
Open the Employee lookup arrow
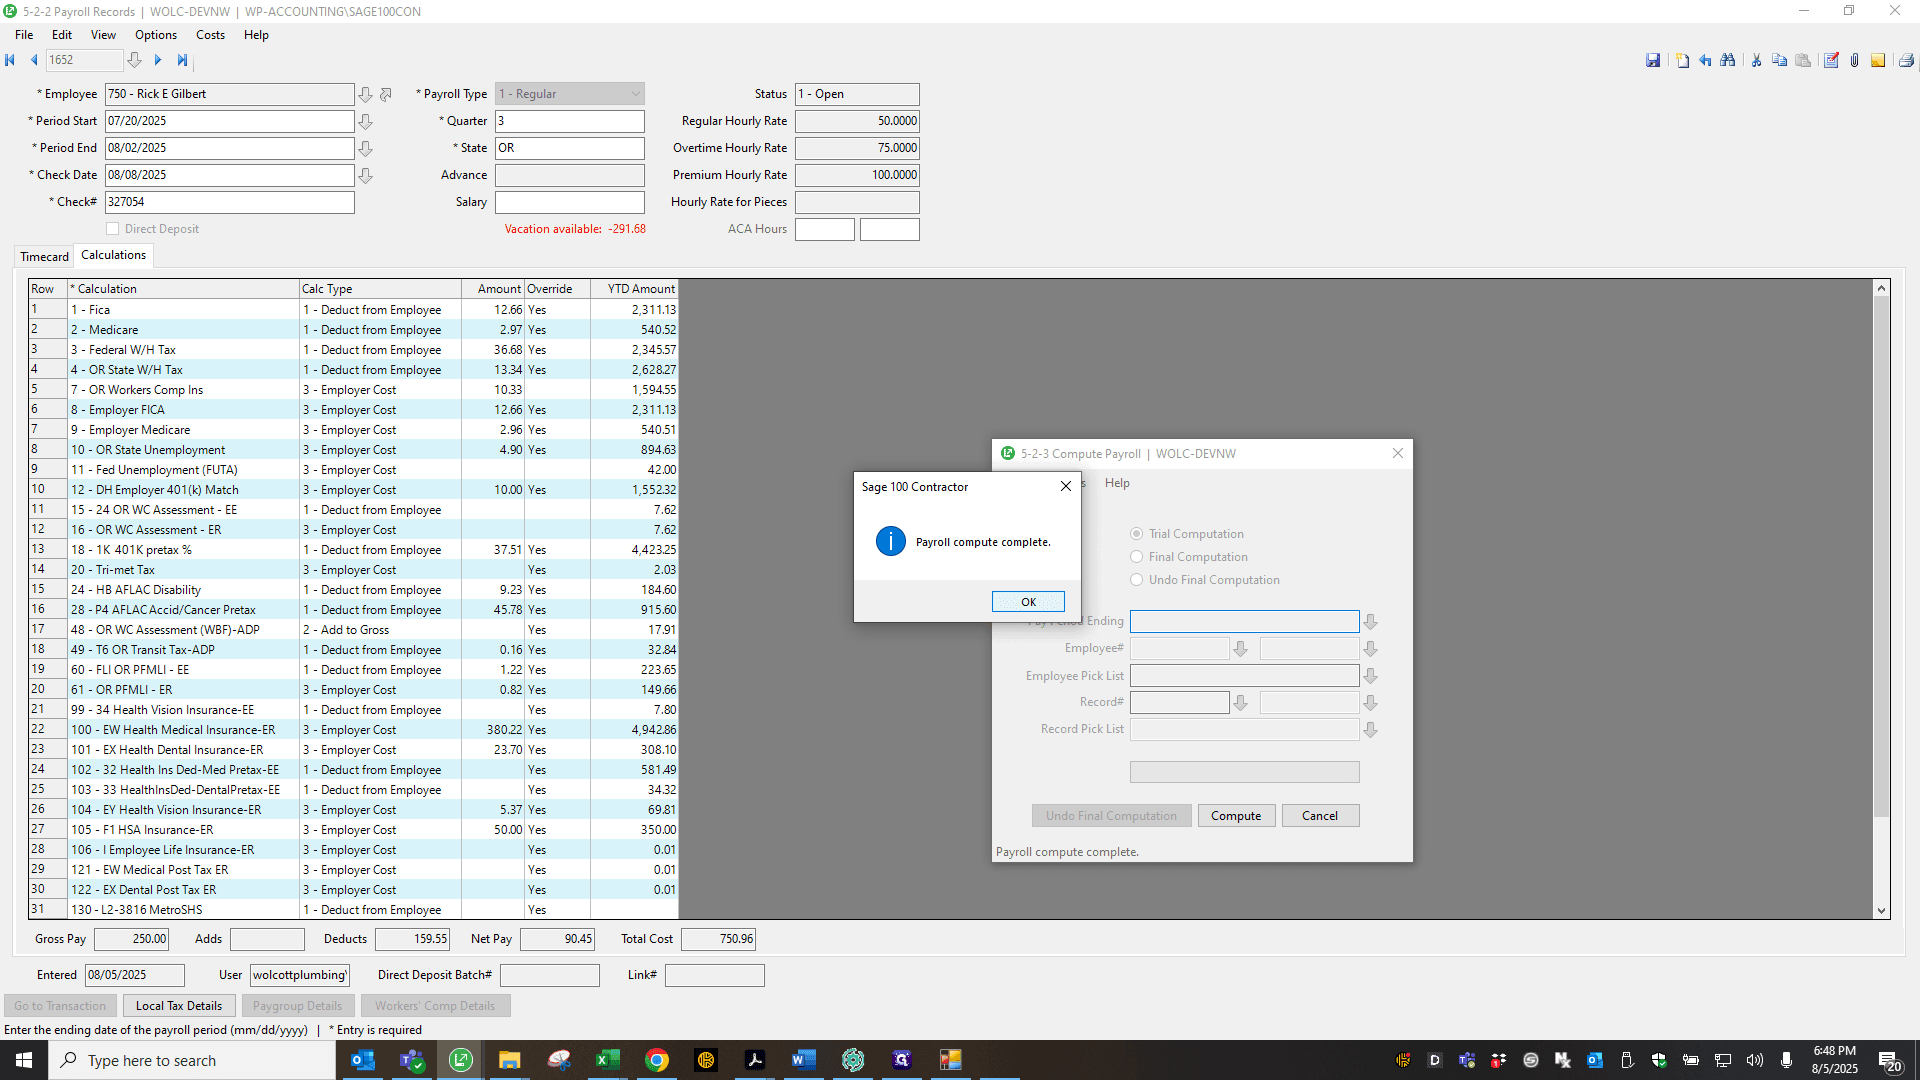coord(366,94)
